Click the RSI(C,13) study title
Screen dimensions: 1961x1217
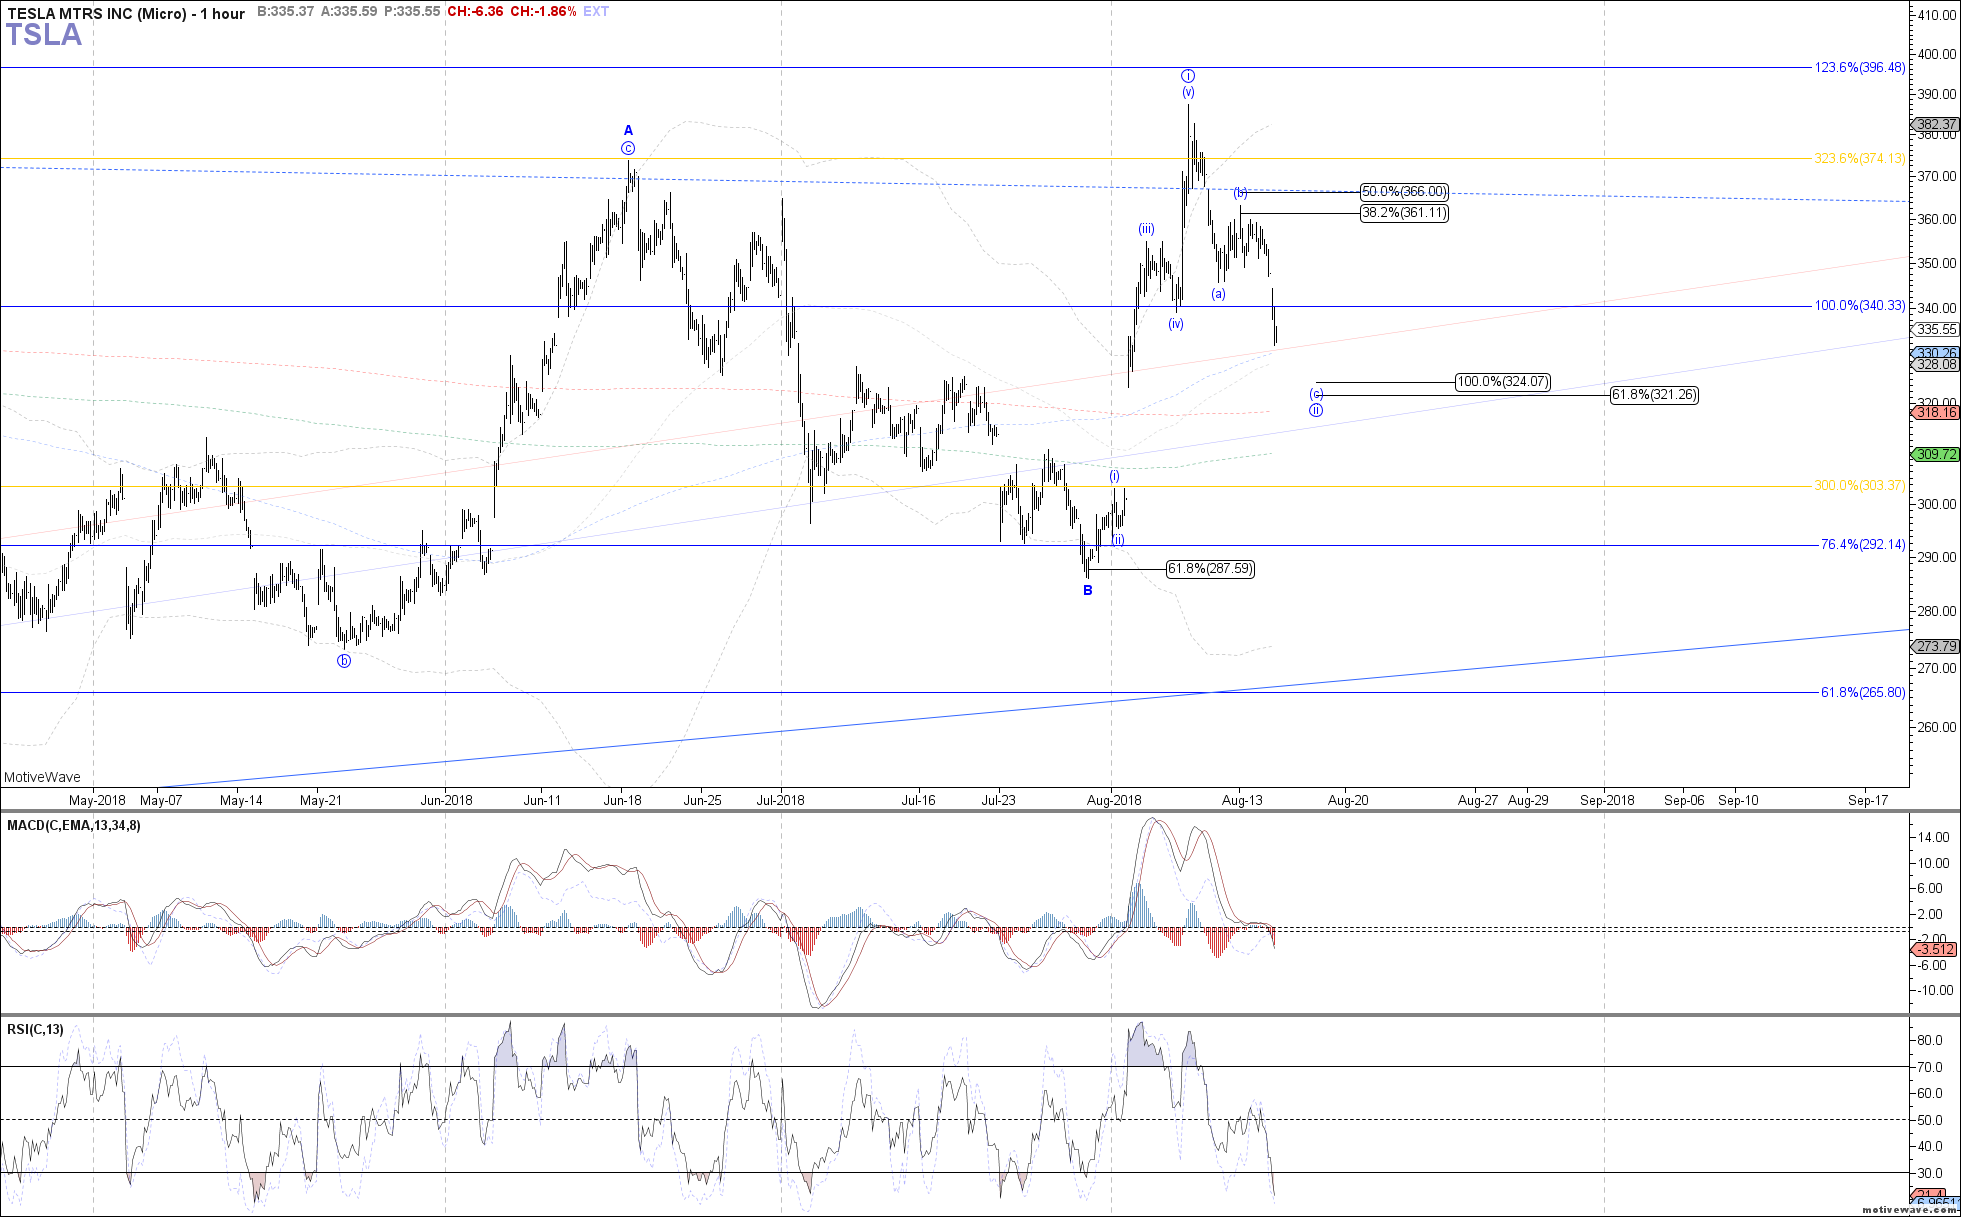coord(35,1030)
